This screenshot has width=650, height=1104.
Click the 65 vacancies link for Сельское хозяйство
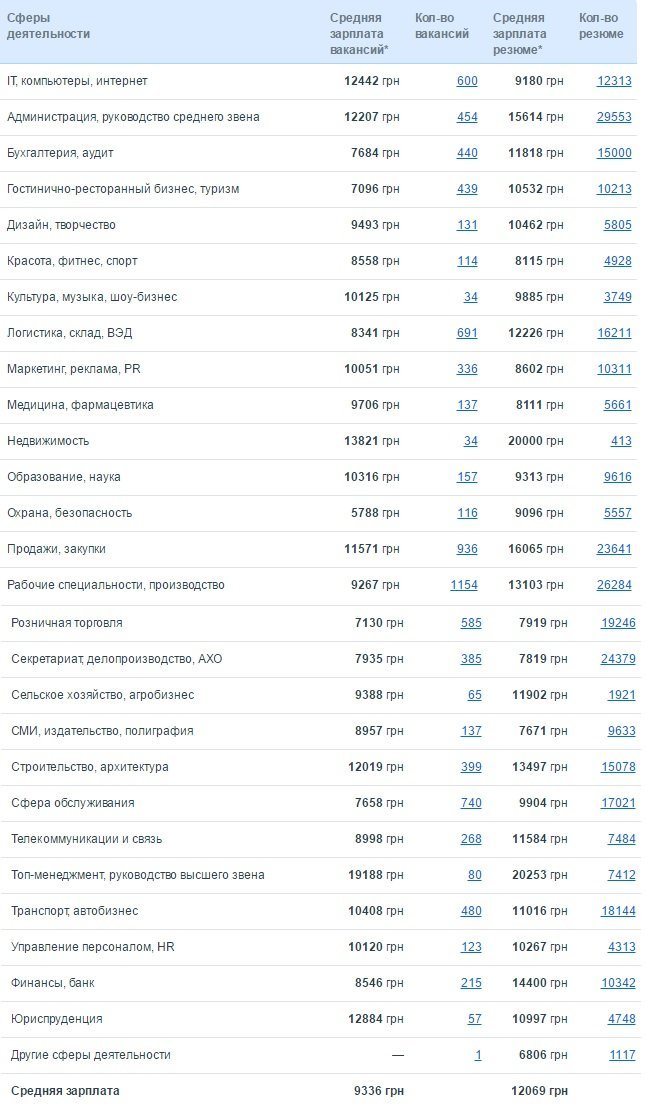(474, 695)
